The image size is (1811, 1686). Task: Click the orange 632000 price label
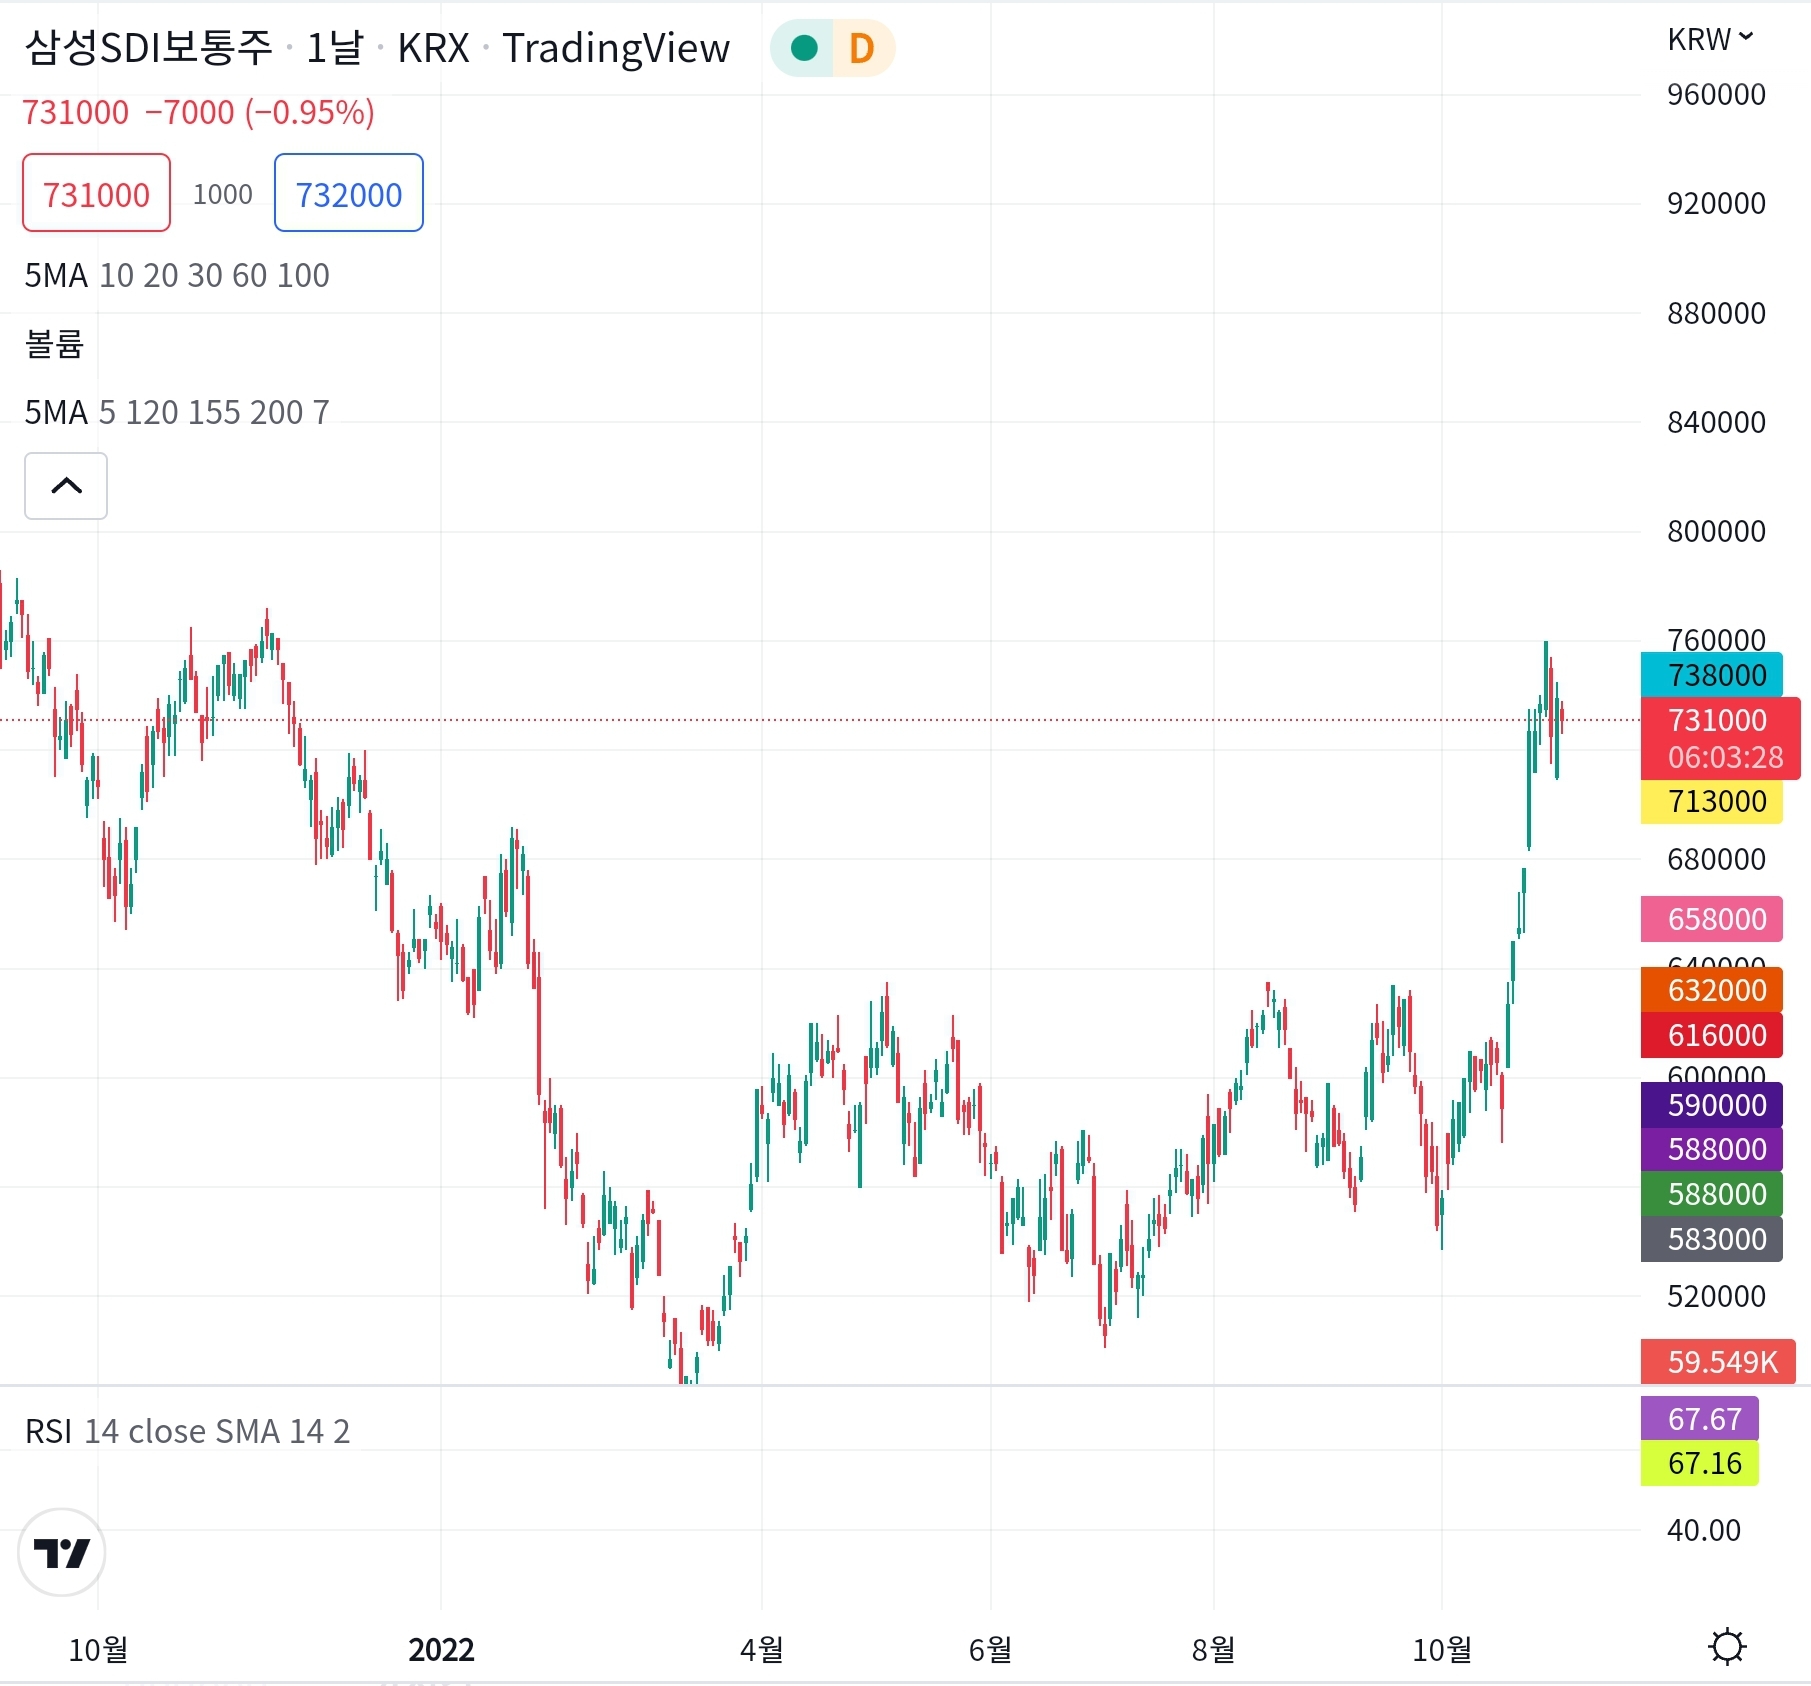pyautogui.click(x=1712, y=990)
